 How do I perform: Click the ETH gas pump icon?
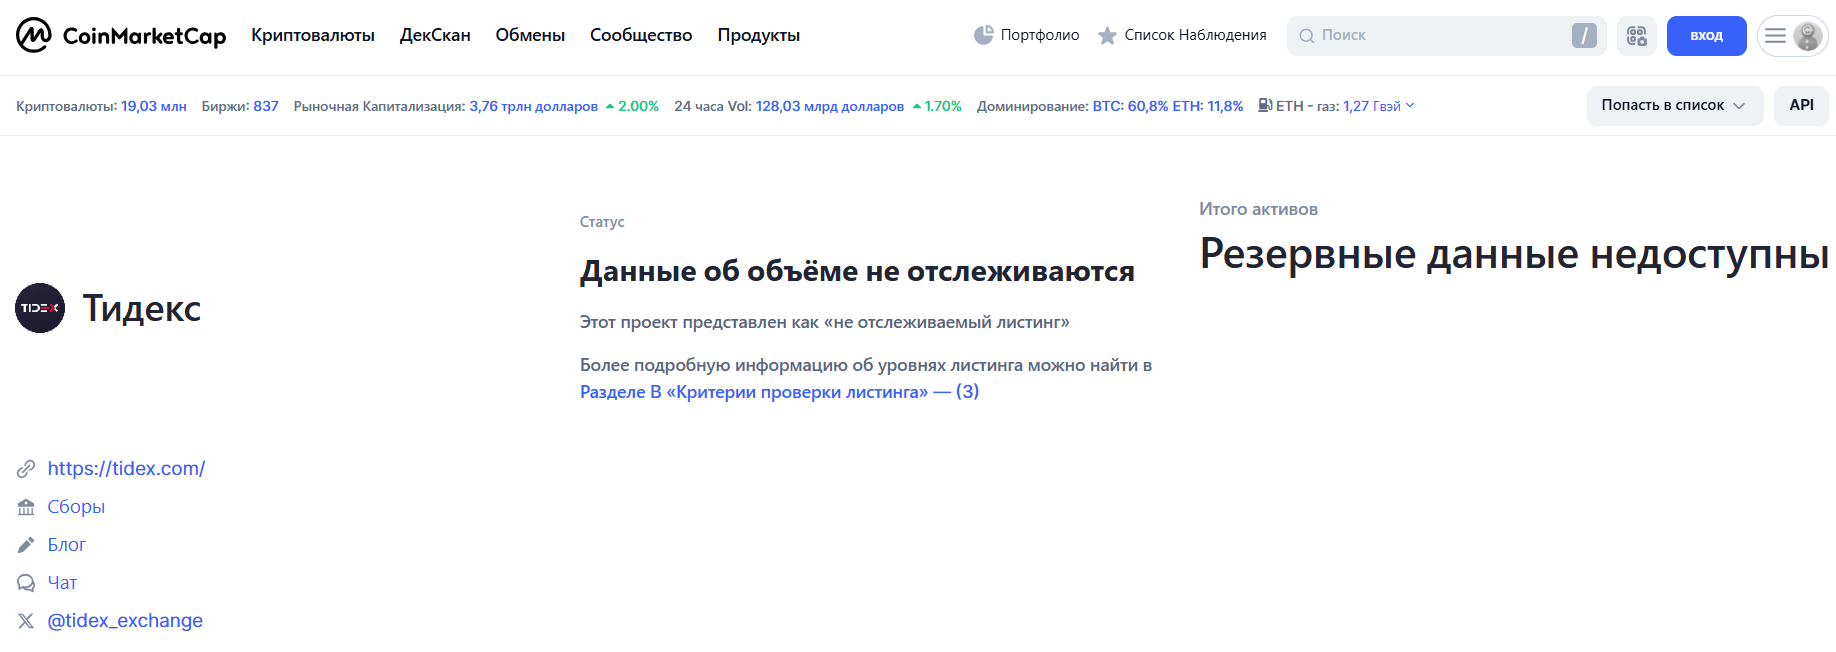1265,105
